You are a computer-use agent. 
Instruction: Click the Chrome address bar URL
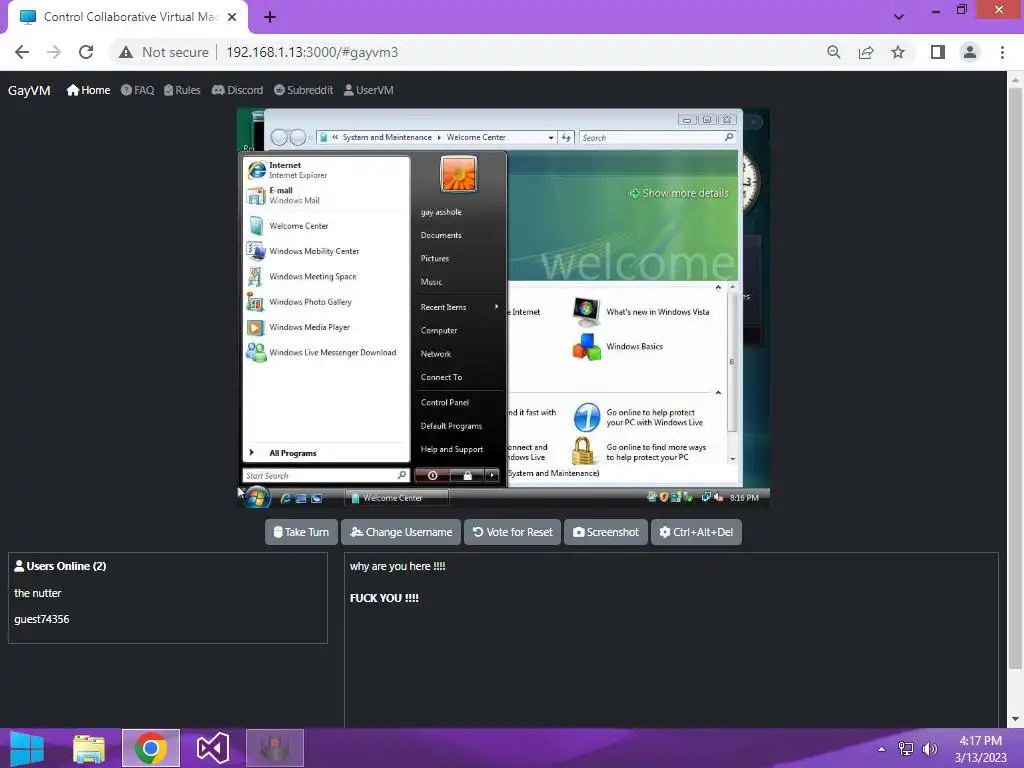click(x=312, y=52)
